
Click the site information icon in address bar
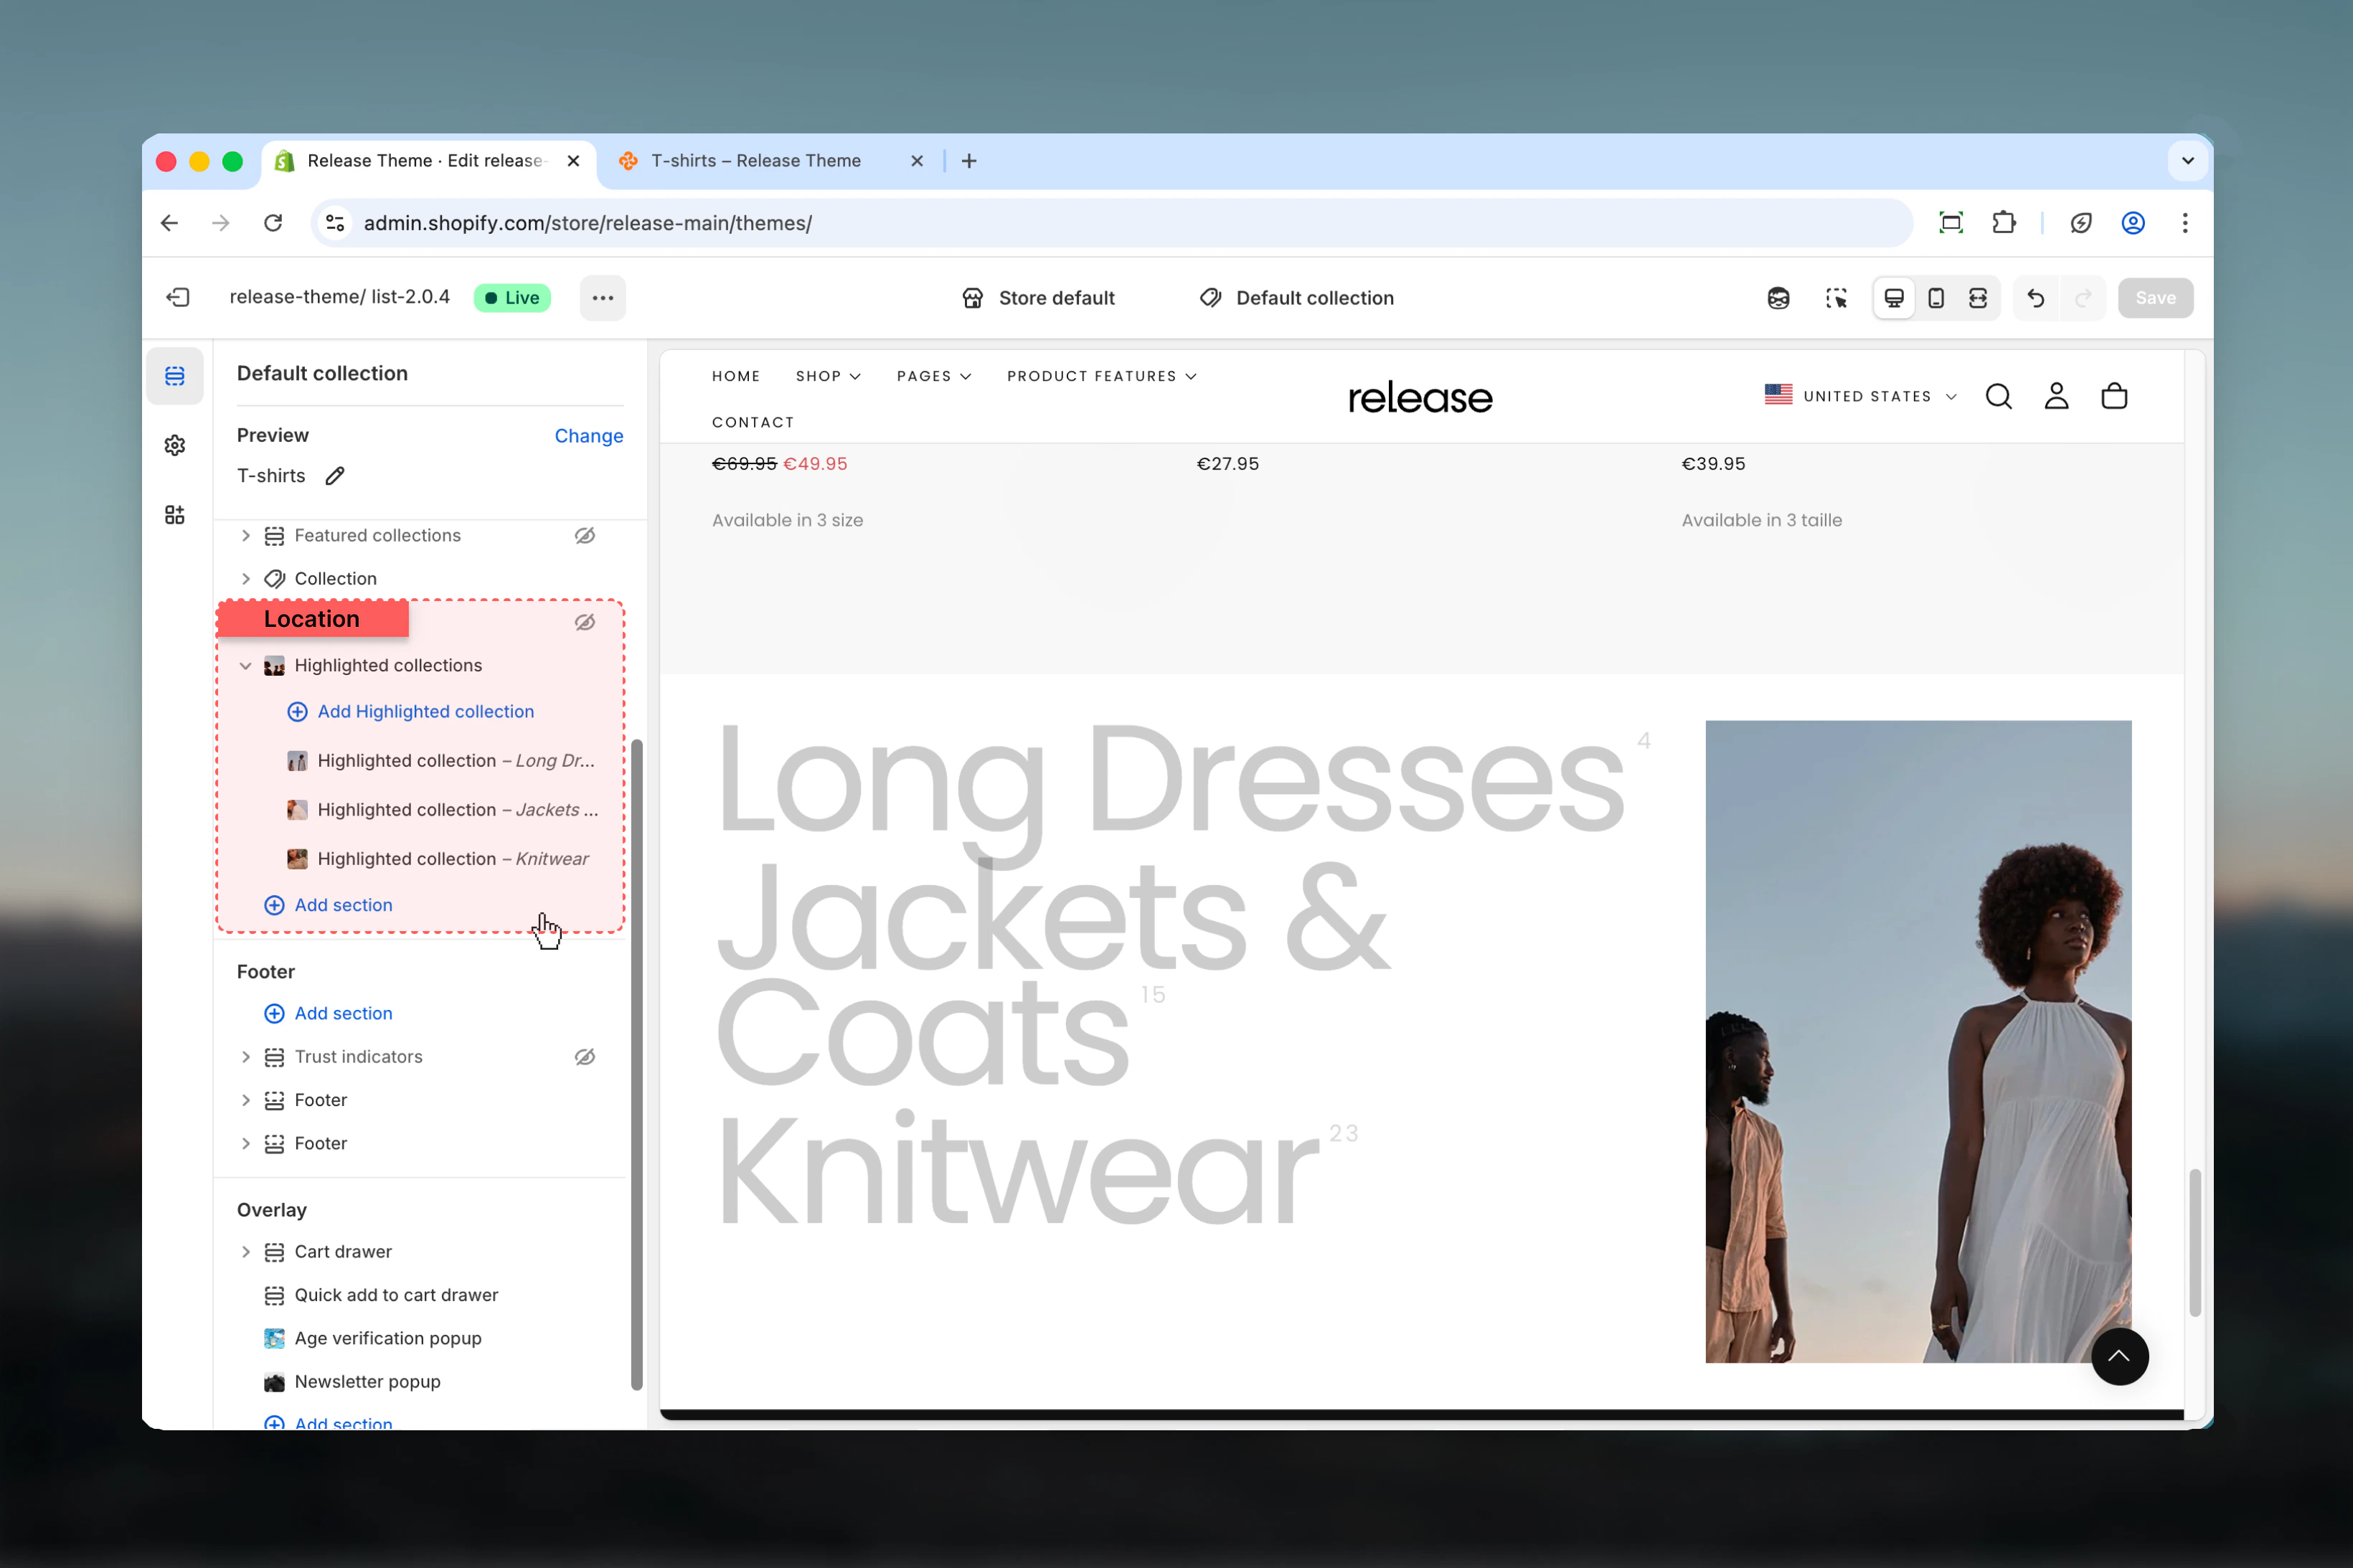[335, 223]
